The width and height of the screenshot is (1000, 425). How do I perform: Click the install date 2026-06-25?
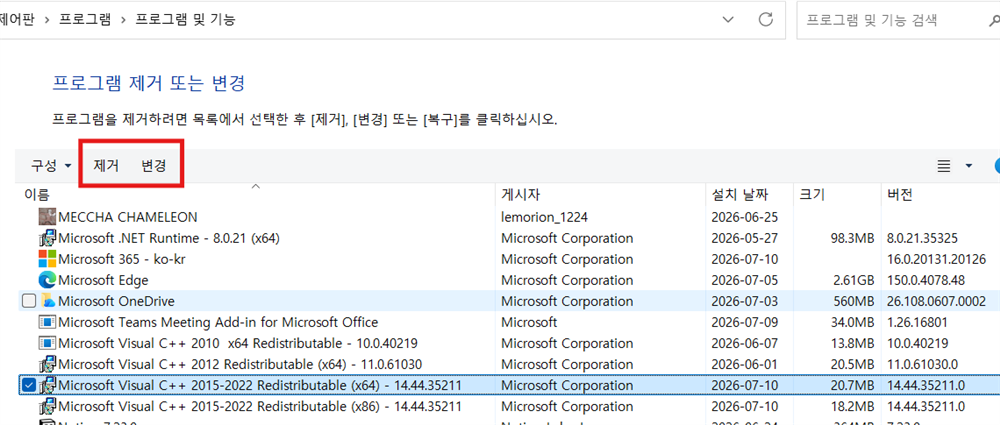[x=744, y=217]
